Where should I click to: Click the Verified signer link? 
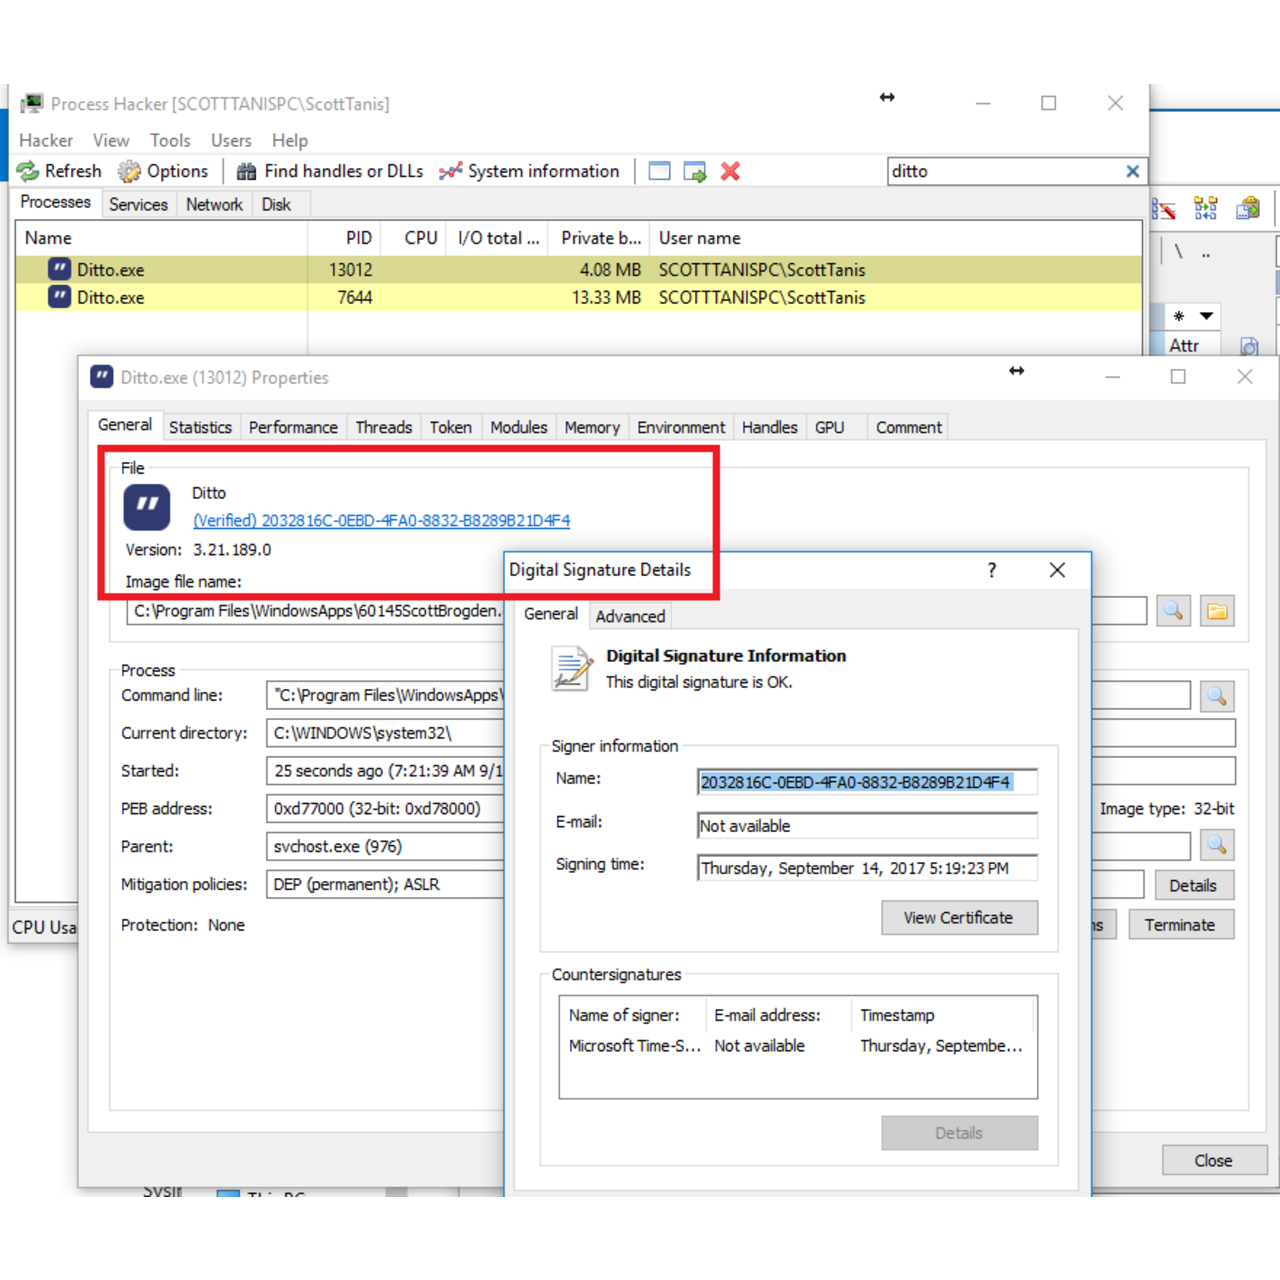point(381,521)
